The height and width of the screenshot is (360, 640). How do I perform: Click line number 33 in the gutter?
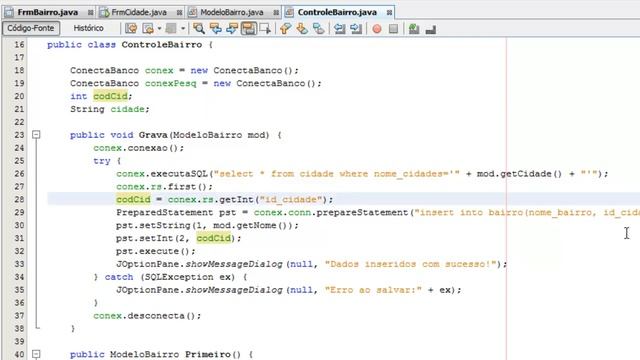pos(19,264)
